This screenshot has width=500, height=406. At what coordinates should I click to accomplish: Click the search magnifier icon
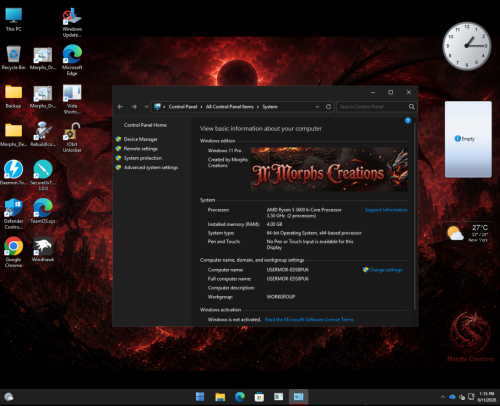point(412,107)
